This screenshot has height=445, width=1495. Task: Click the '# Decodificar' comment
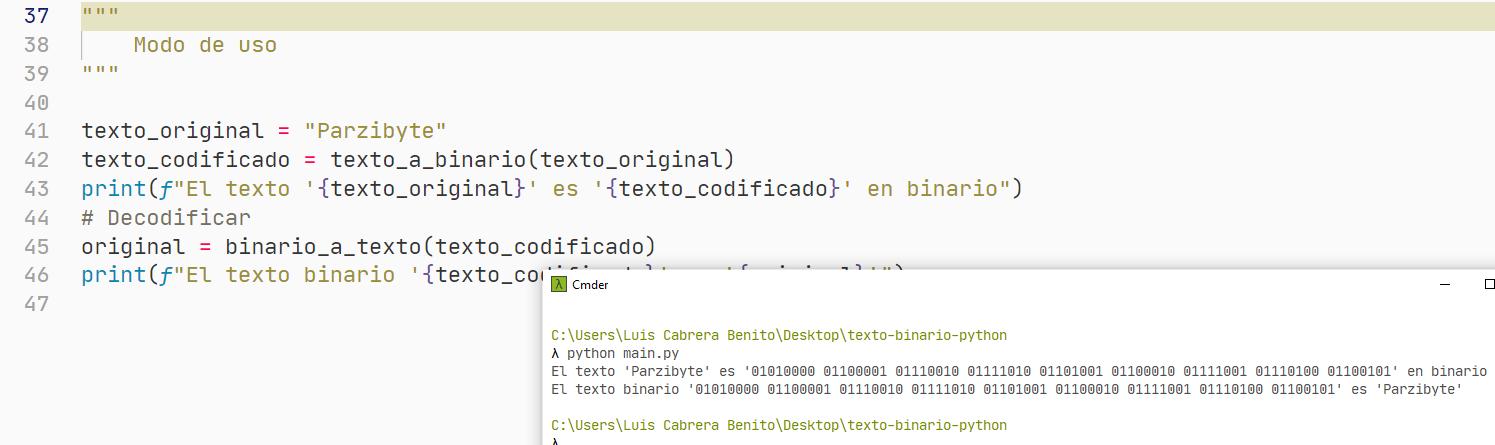click(x=166, y=218)
